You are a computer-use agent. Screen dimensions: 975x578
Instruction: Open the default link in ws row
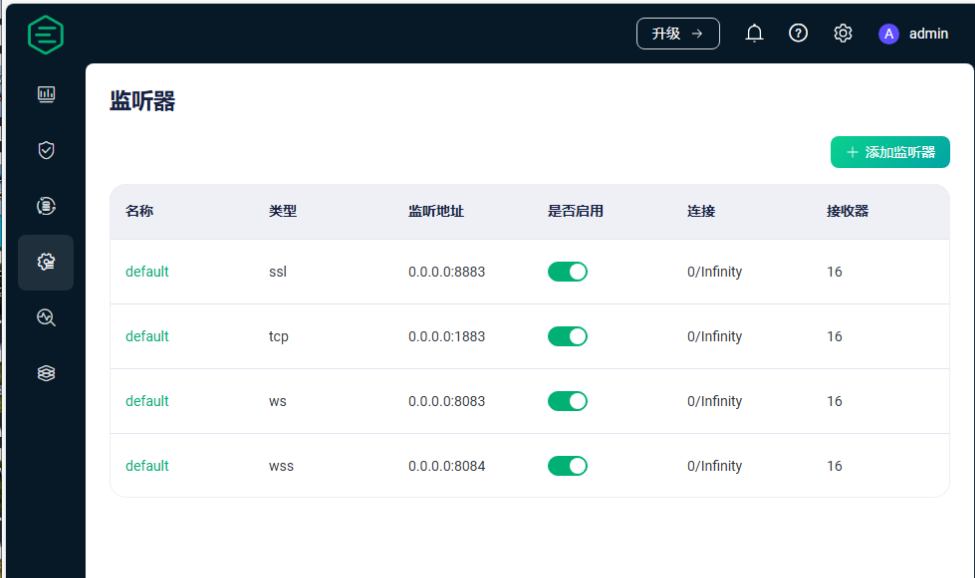147,401
